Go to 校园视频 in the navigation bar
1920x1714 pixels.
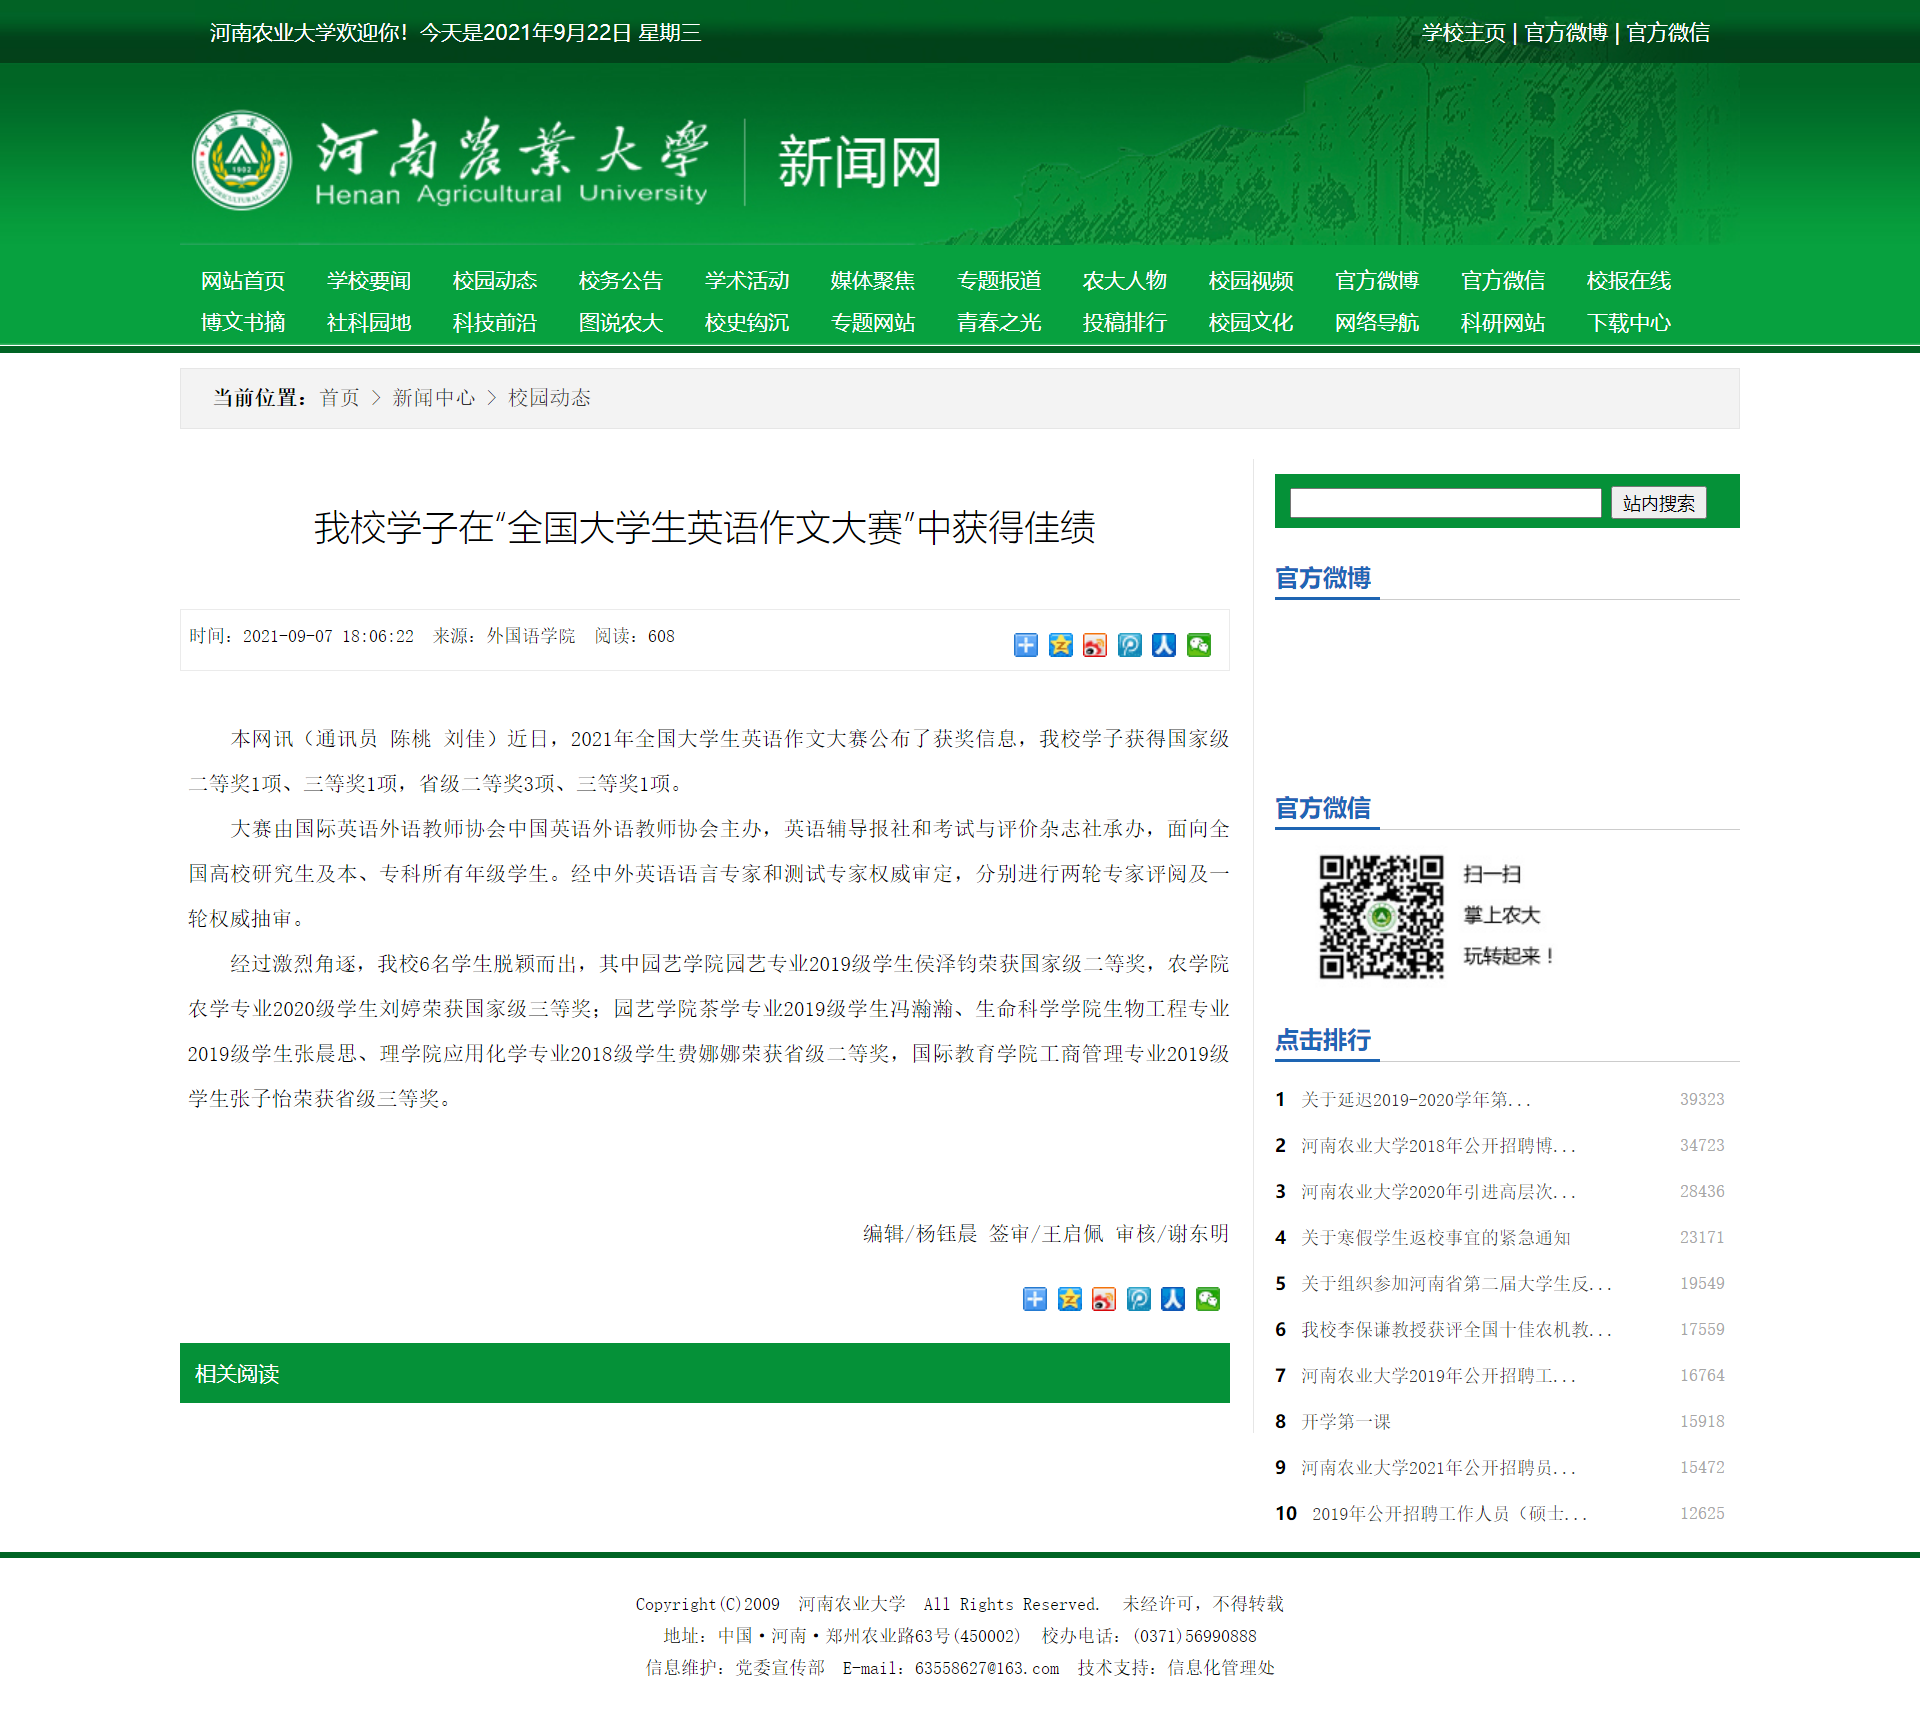coord(1250,281)
